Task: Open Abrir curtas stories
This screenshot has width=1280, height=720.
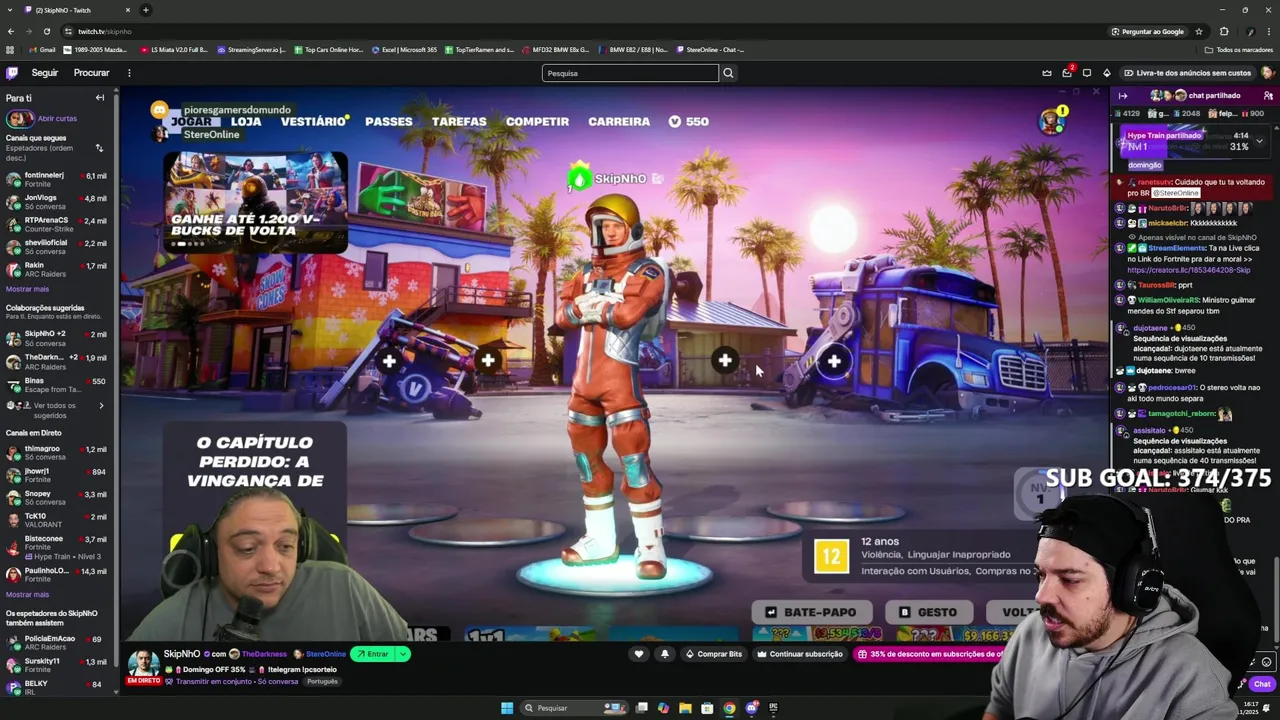Action: point(42,118)
